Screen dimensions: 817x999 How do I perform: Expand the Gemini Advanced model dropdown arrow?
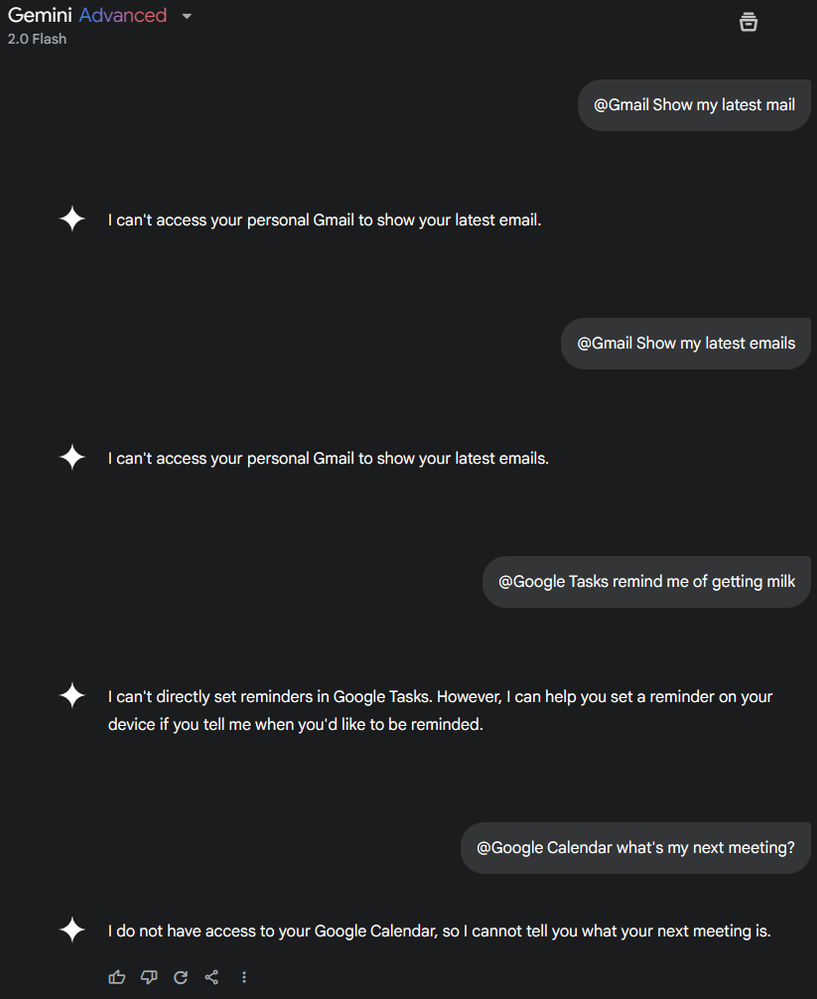coord(187,16)
